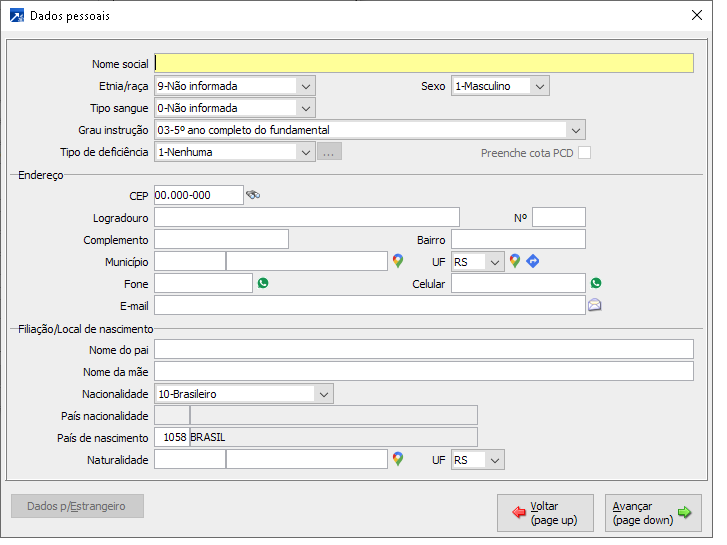The image size is (727, 545).
Task: Open the Tipo sangue dropdown
Action: click(306, 108)
